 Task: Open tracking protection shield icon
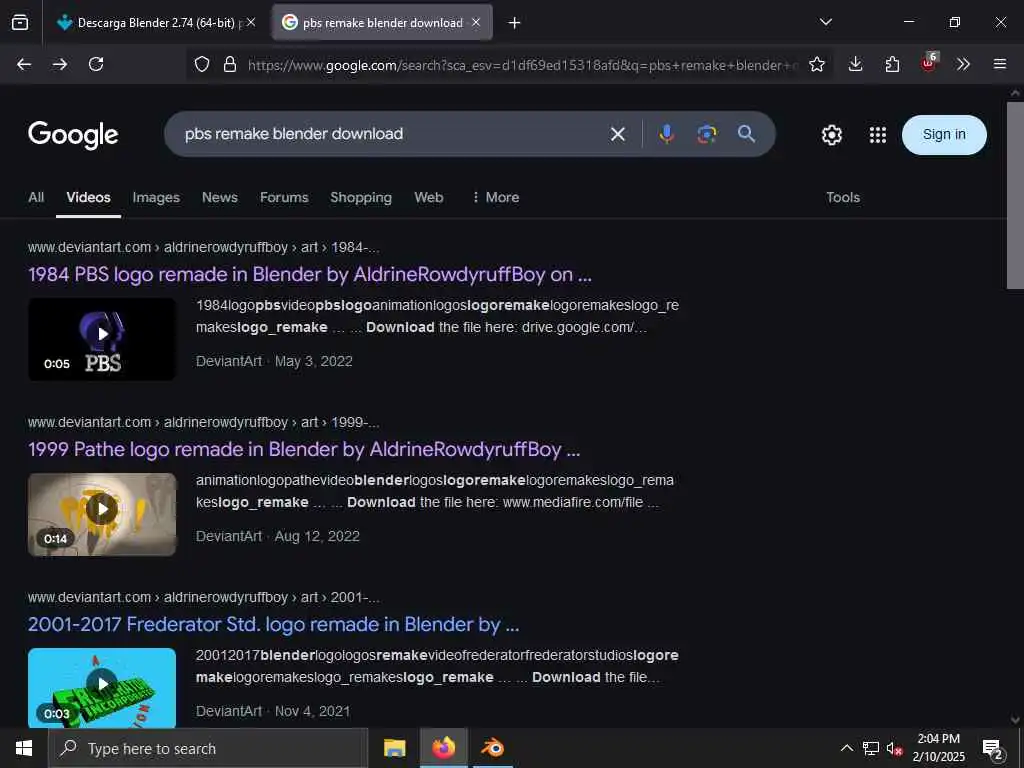202,64
